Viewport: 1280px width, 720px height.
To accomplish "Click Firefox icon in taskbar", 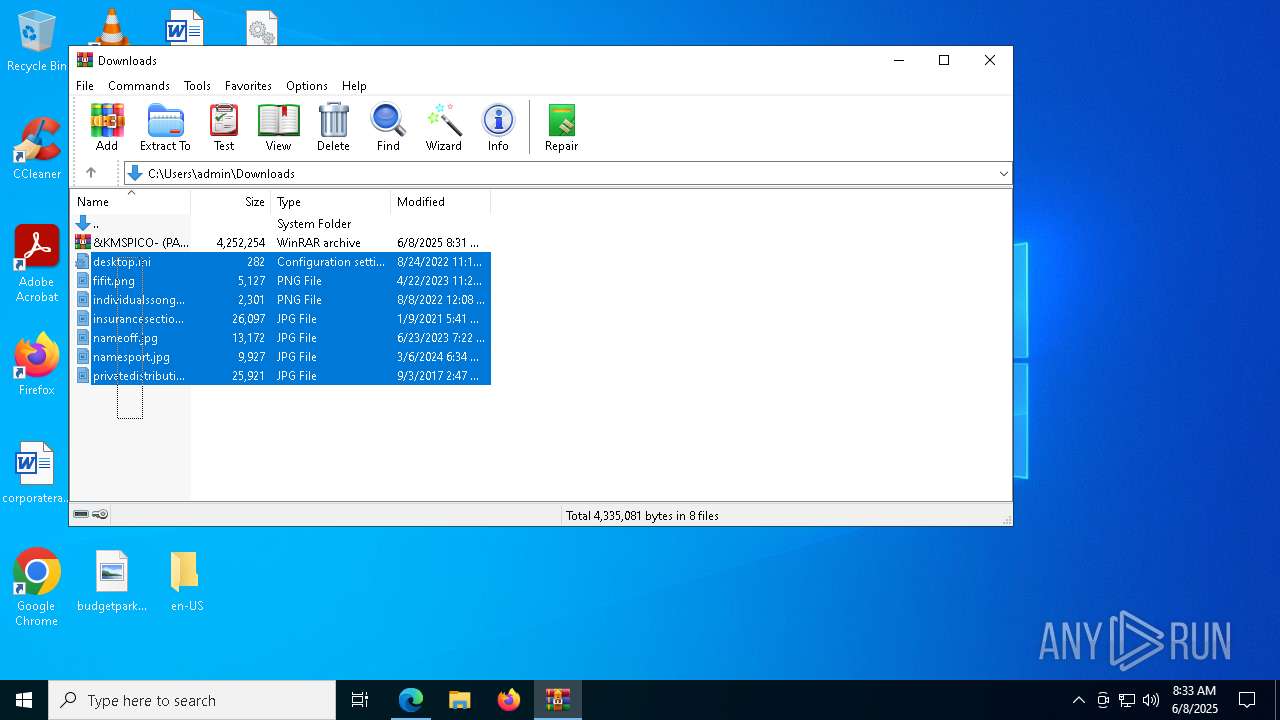I will 509,700.
